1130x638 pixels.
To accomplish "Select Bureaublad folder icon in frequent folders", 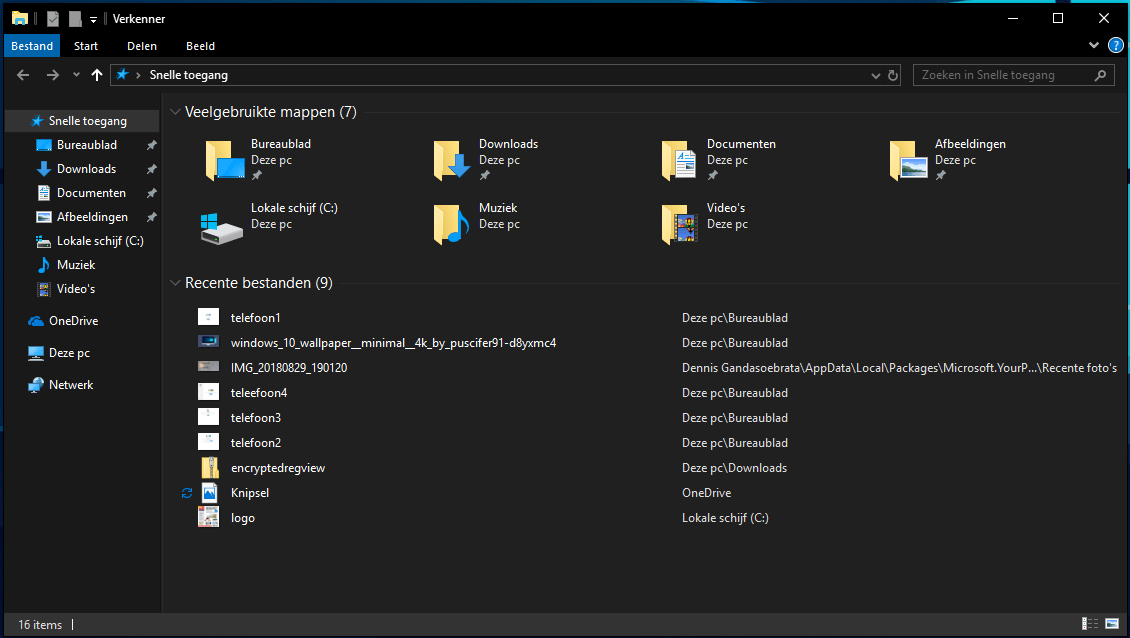I will click(x=225, y=160).
